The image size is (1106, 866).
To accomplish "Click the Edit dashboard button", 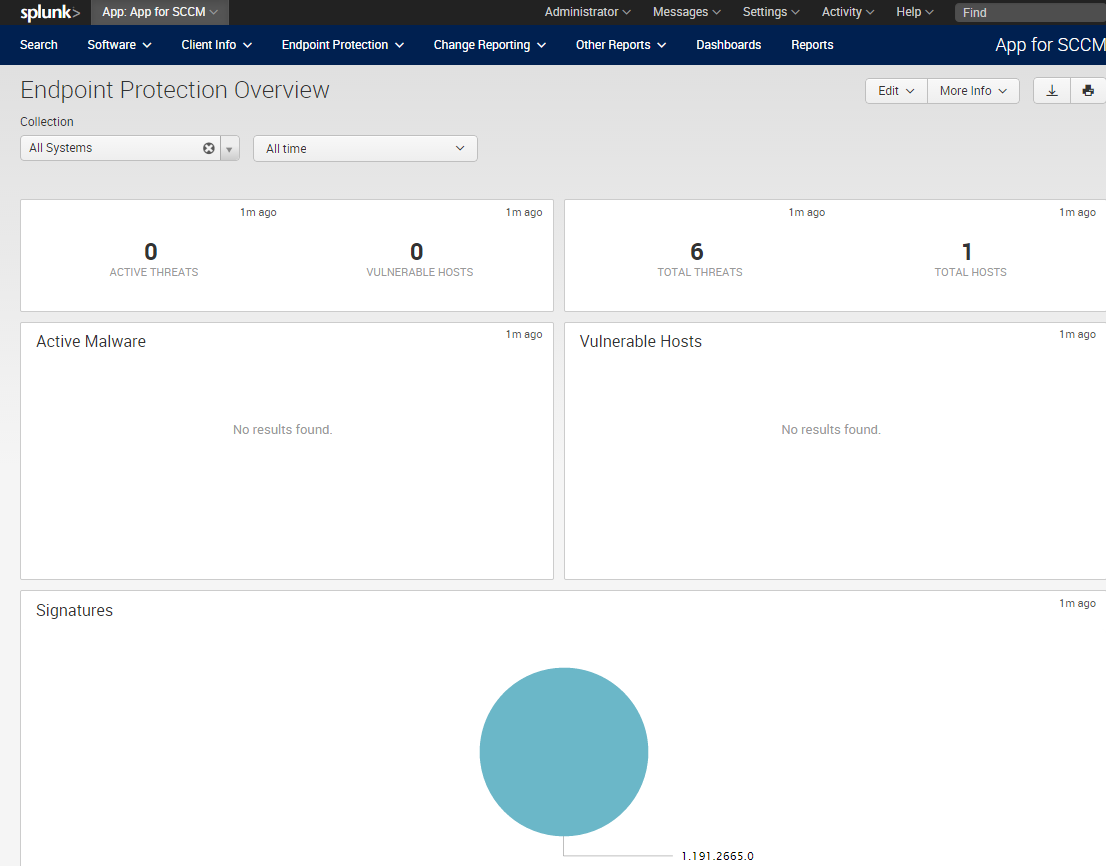I will click(x=896, y=91).
